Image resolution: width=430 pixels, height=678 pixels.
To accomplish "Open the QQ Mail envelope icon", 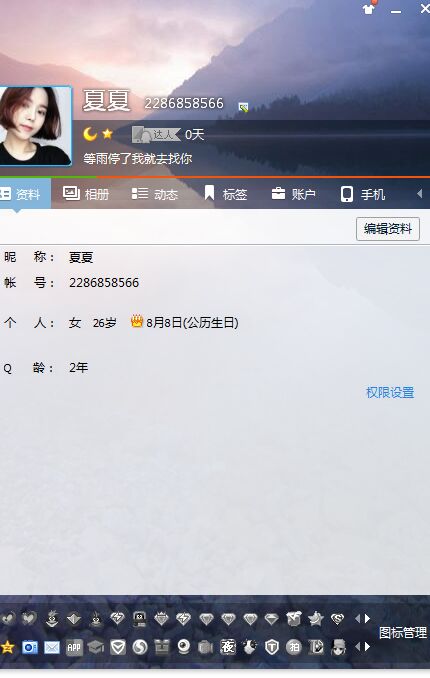I will coord(52,647).
